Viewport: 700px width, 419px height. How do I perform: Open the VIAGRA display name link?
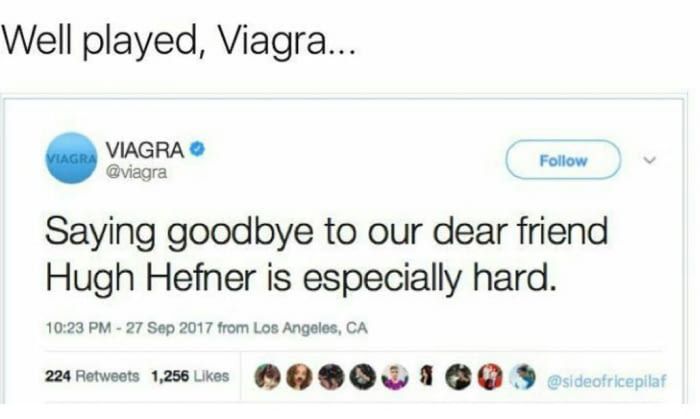coord(145,149)
